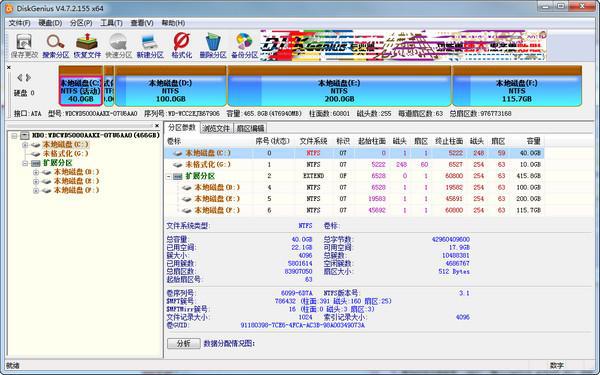The image size is (600, 375).
Task: Click the drive icon in the table's 本地磁盘(F:) row
Action: [x=186, y=210]
